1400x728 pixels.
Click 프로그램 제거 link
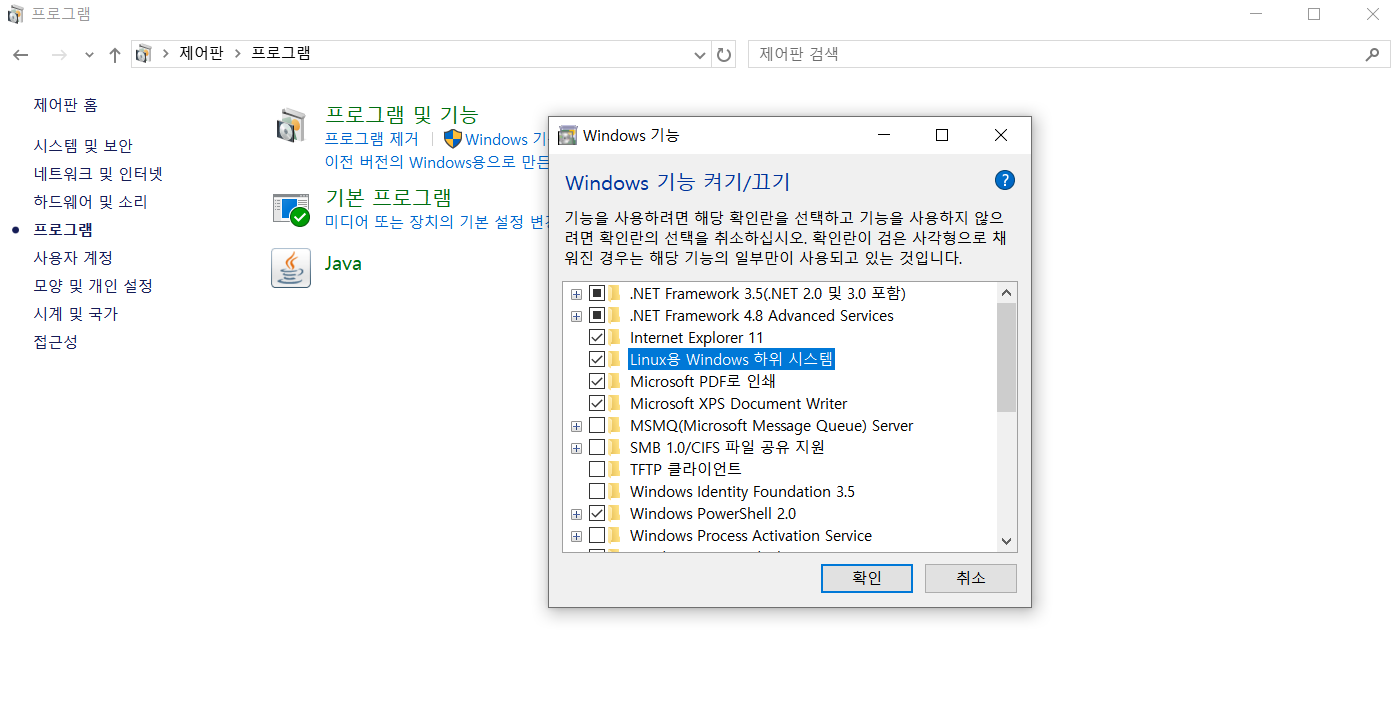pyautogui.click(x=372, y=139)
